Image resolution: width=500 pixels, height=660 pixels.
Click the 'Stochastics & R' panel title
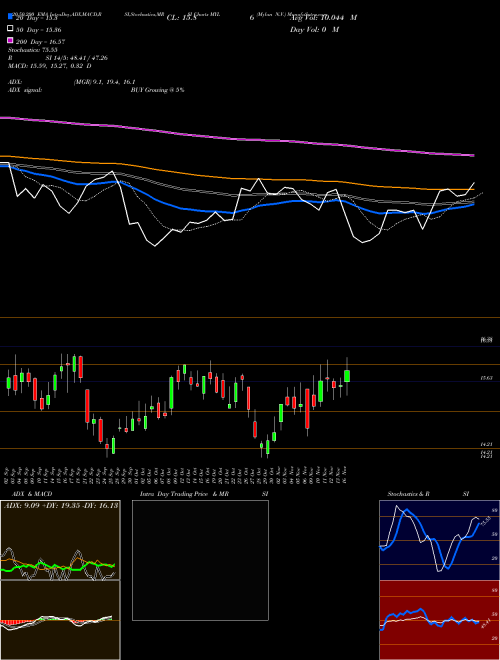408,494
